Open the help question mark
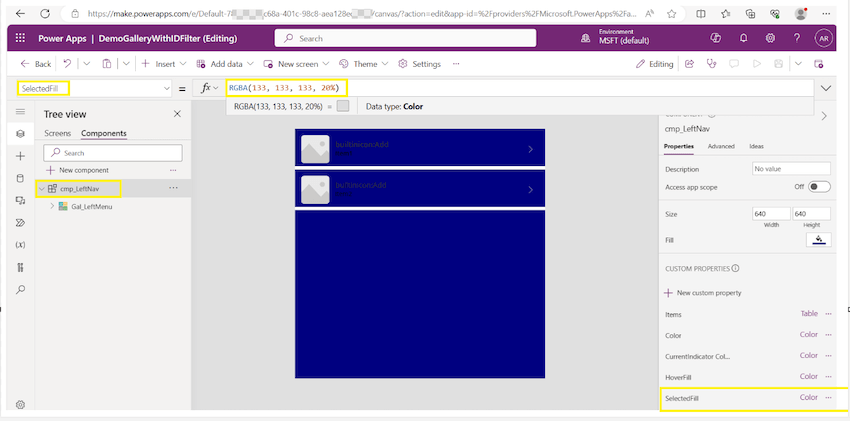850x421 pixels. pos(796,38)
